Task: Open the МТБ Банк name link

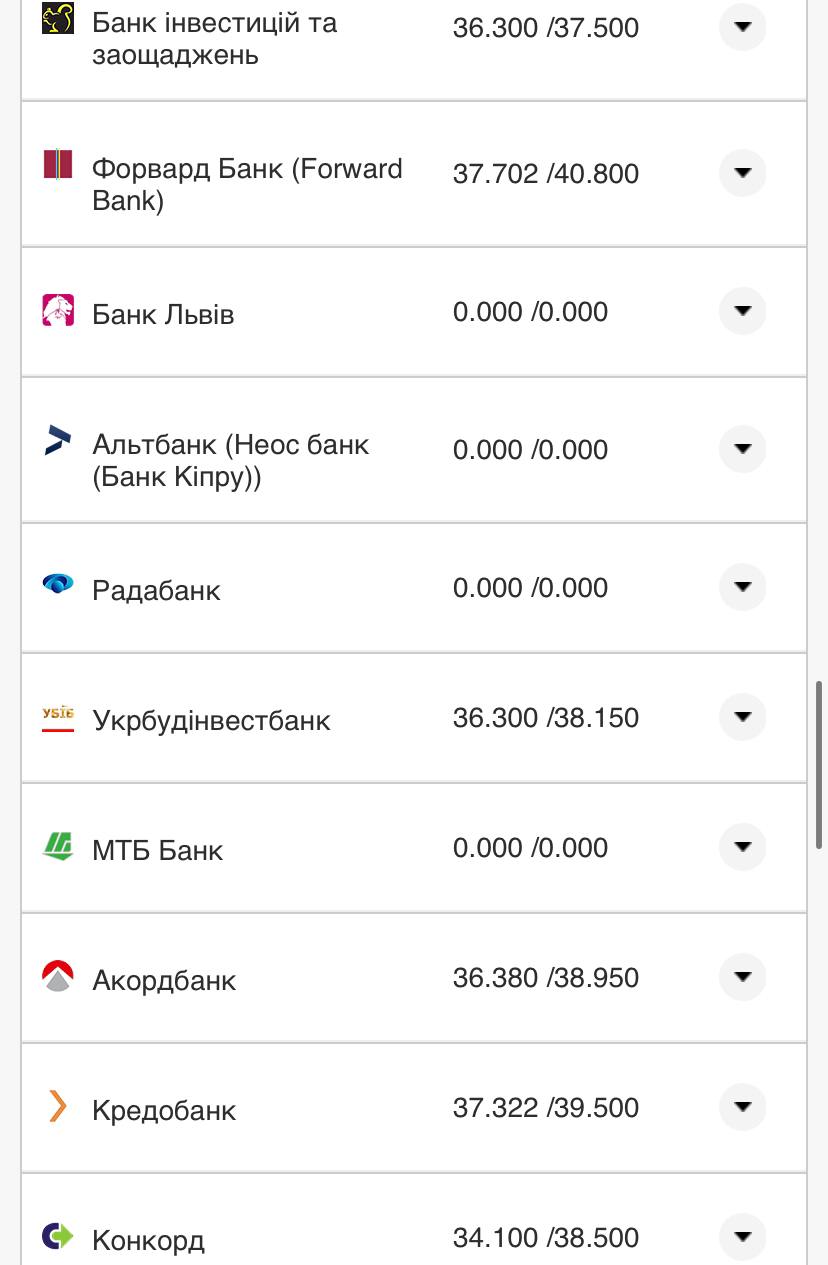Action: (x=157, y=850)
